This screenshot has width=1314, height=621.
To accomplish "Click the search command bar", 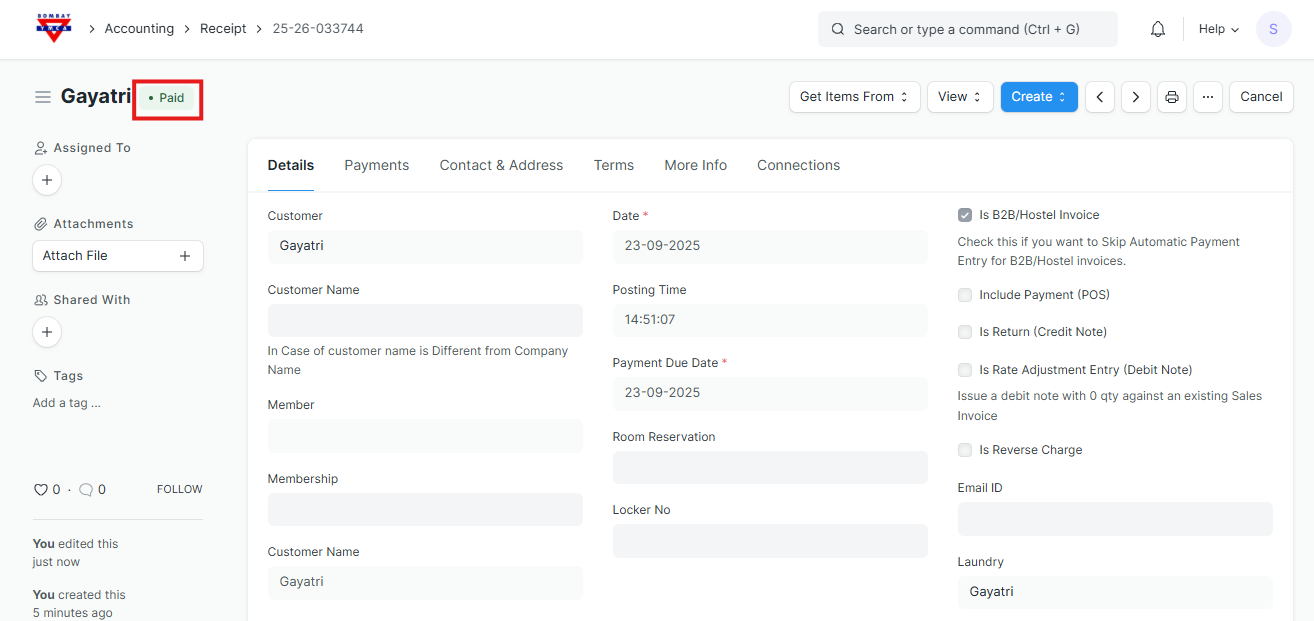I will pos(967,29).
